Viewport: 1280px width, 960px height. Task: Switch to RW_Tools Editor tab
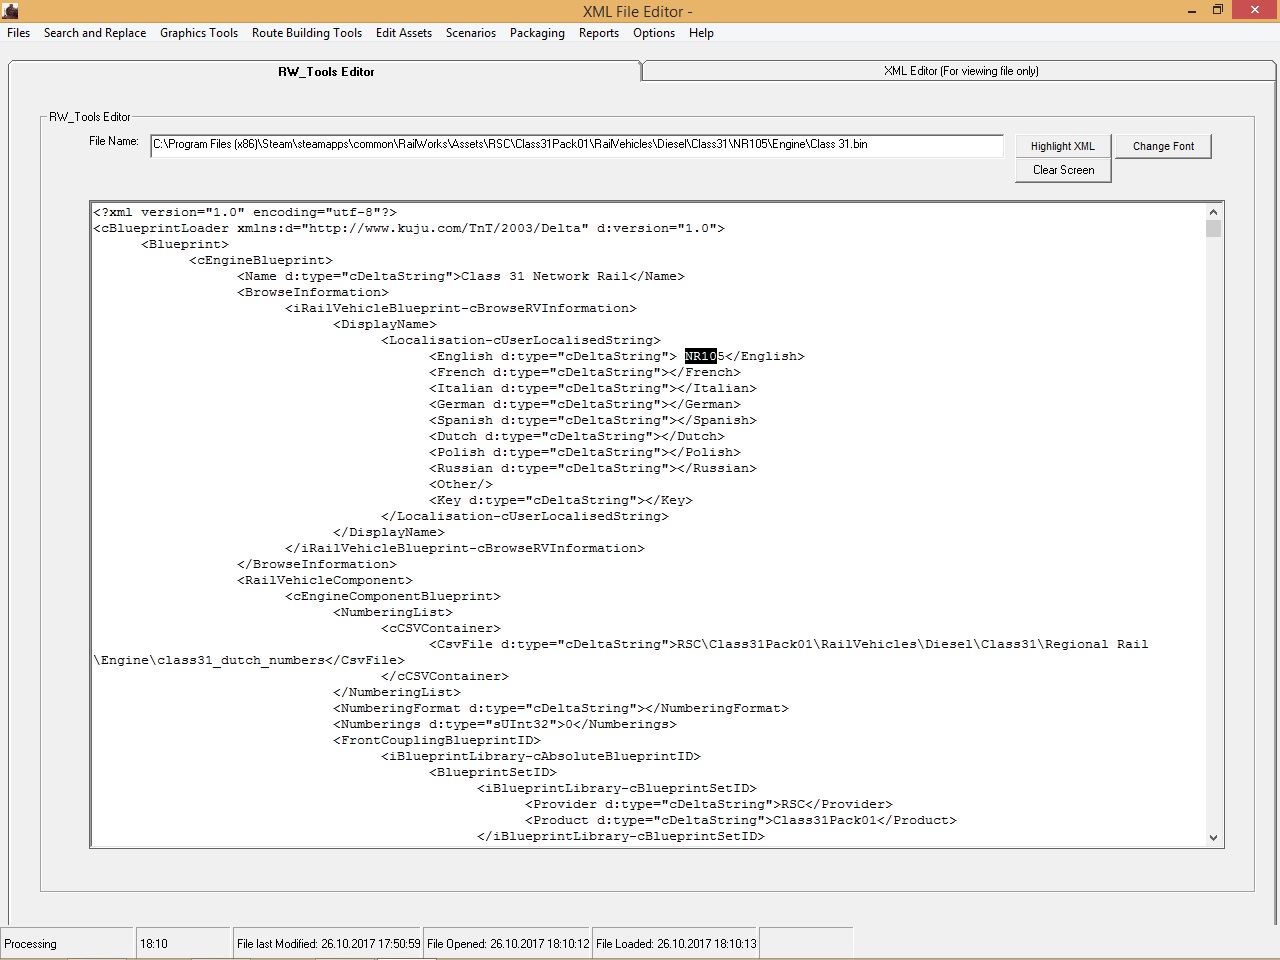coord(326,71)
